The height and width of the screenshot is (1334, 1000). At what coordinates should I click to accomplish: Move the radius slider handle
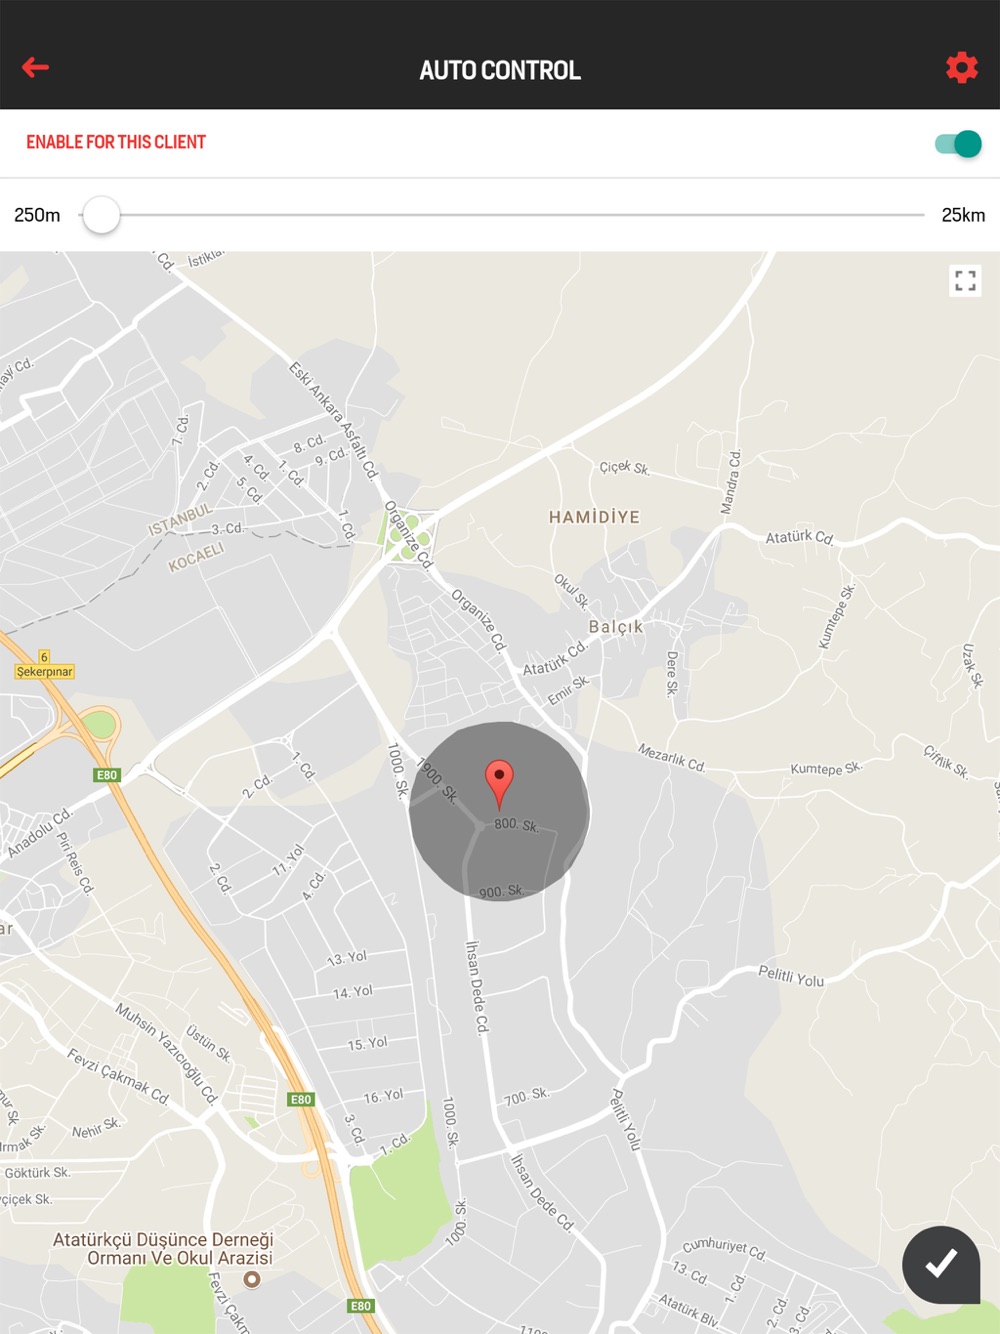(x=101, y=215)
